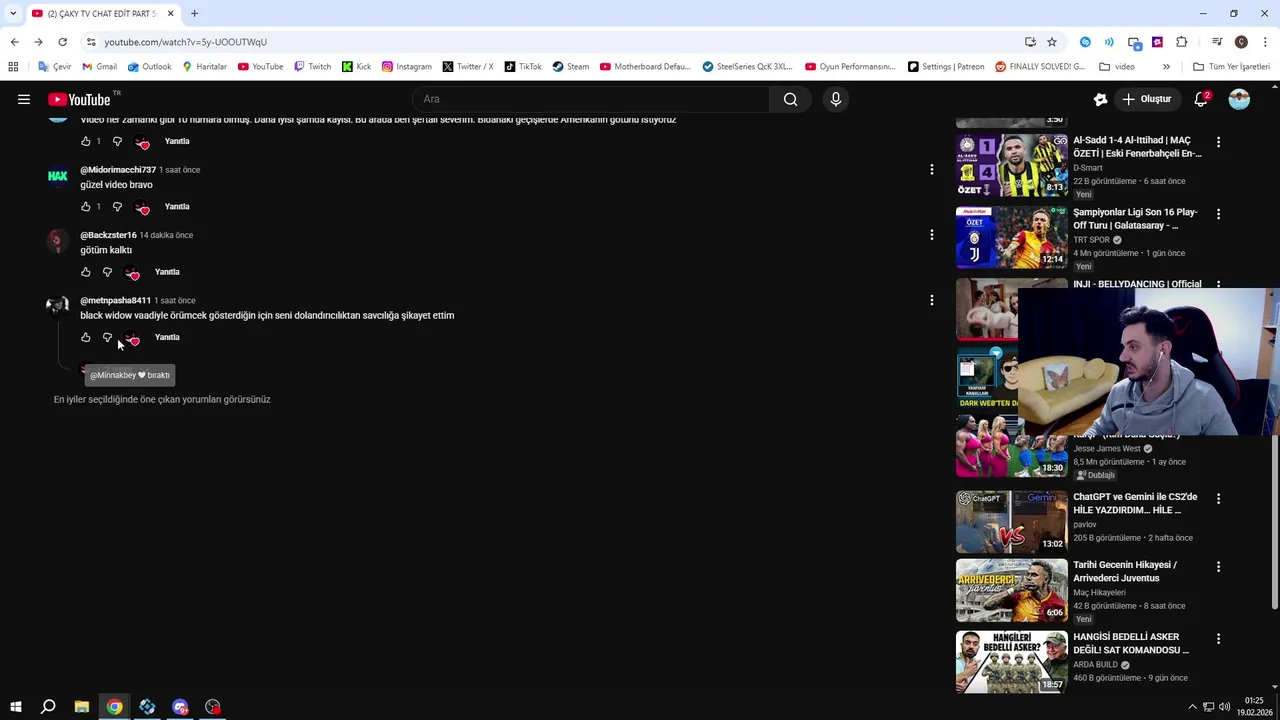Dislike the comment by @Midorimacchi737

click(117, 207)
